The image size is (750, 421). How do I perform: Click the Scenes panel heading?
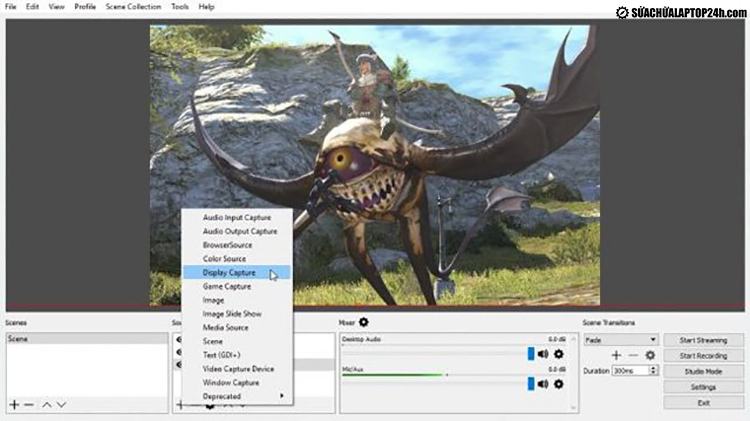point(16,323)
